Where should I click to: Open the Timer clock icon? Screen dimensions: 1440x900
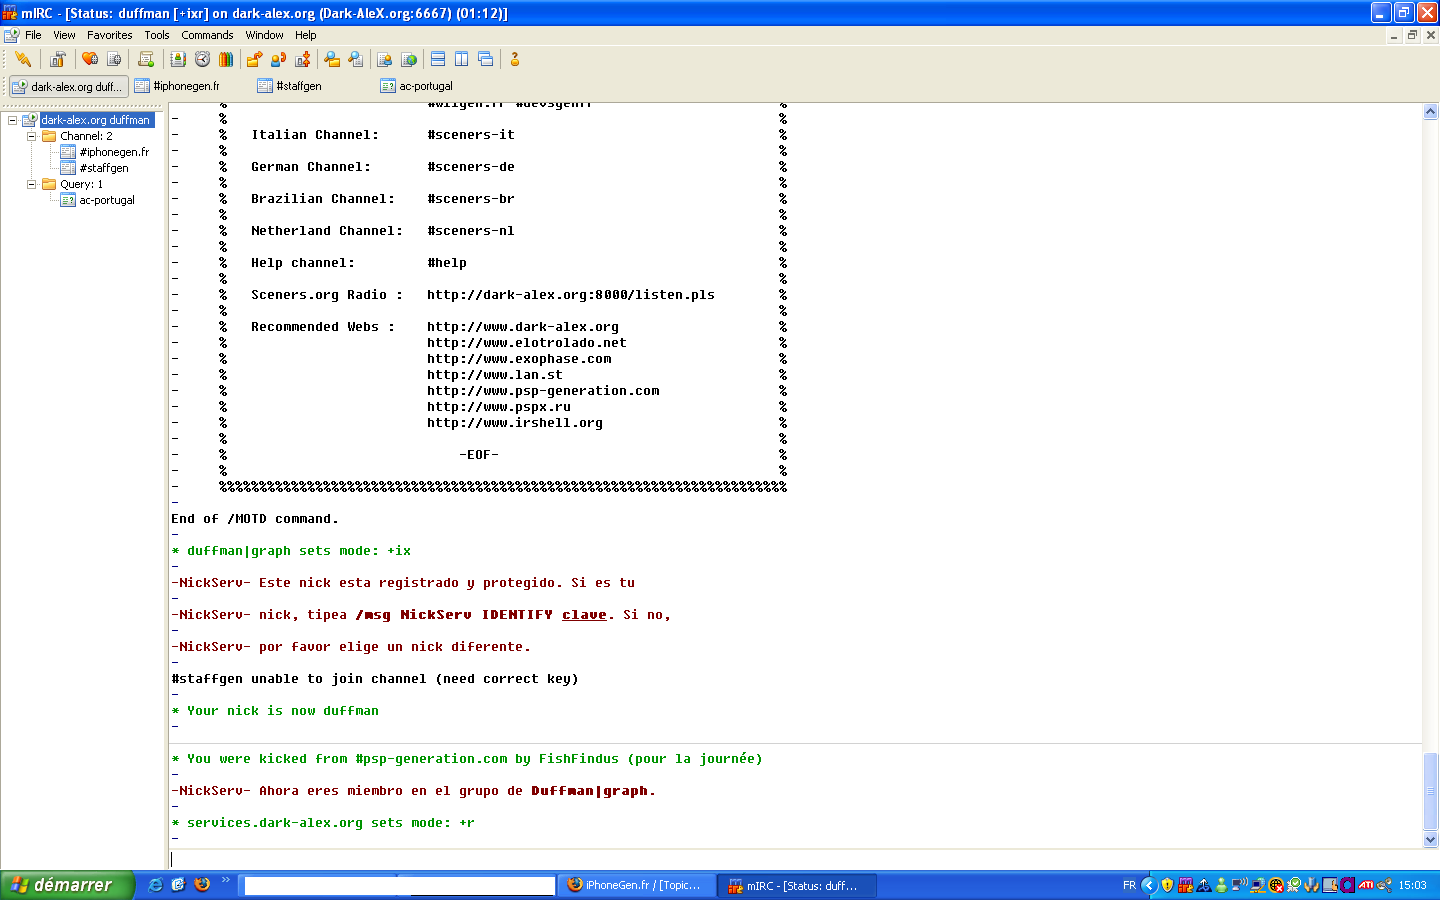pyautogui.click(x=202, y=59)
